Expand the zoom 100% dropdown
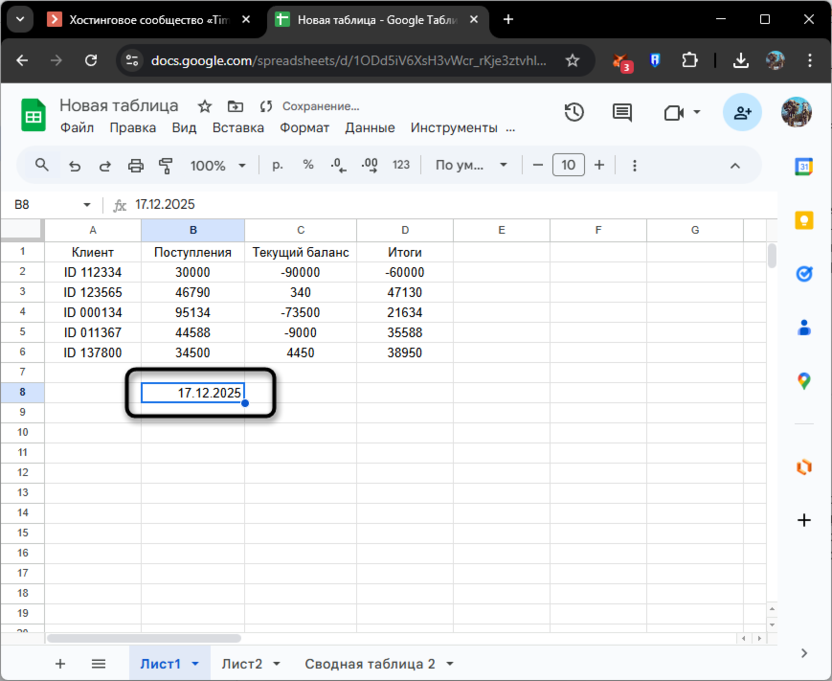The width and height of the screenshot is (832, 681). click(x=215, y=165)
